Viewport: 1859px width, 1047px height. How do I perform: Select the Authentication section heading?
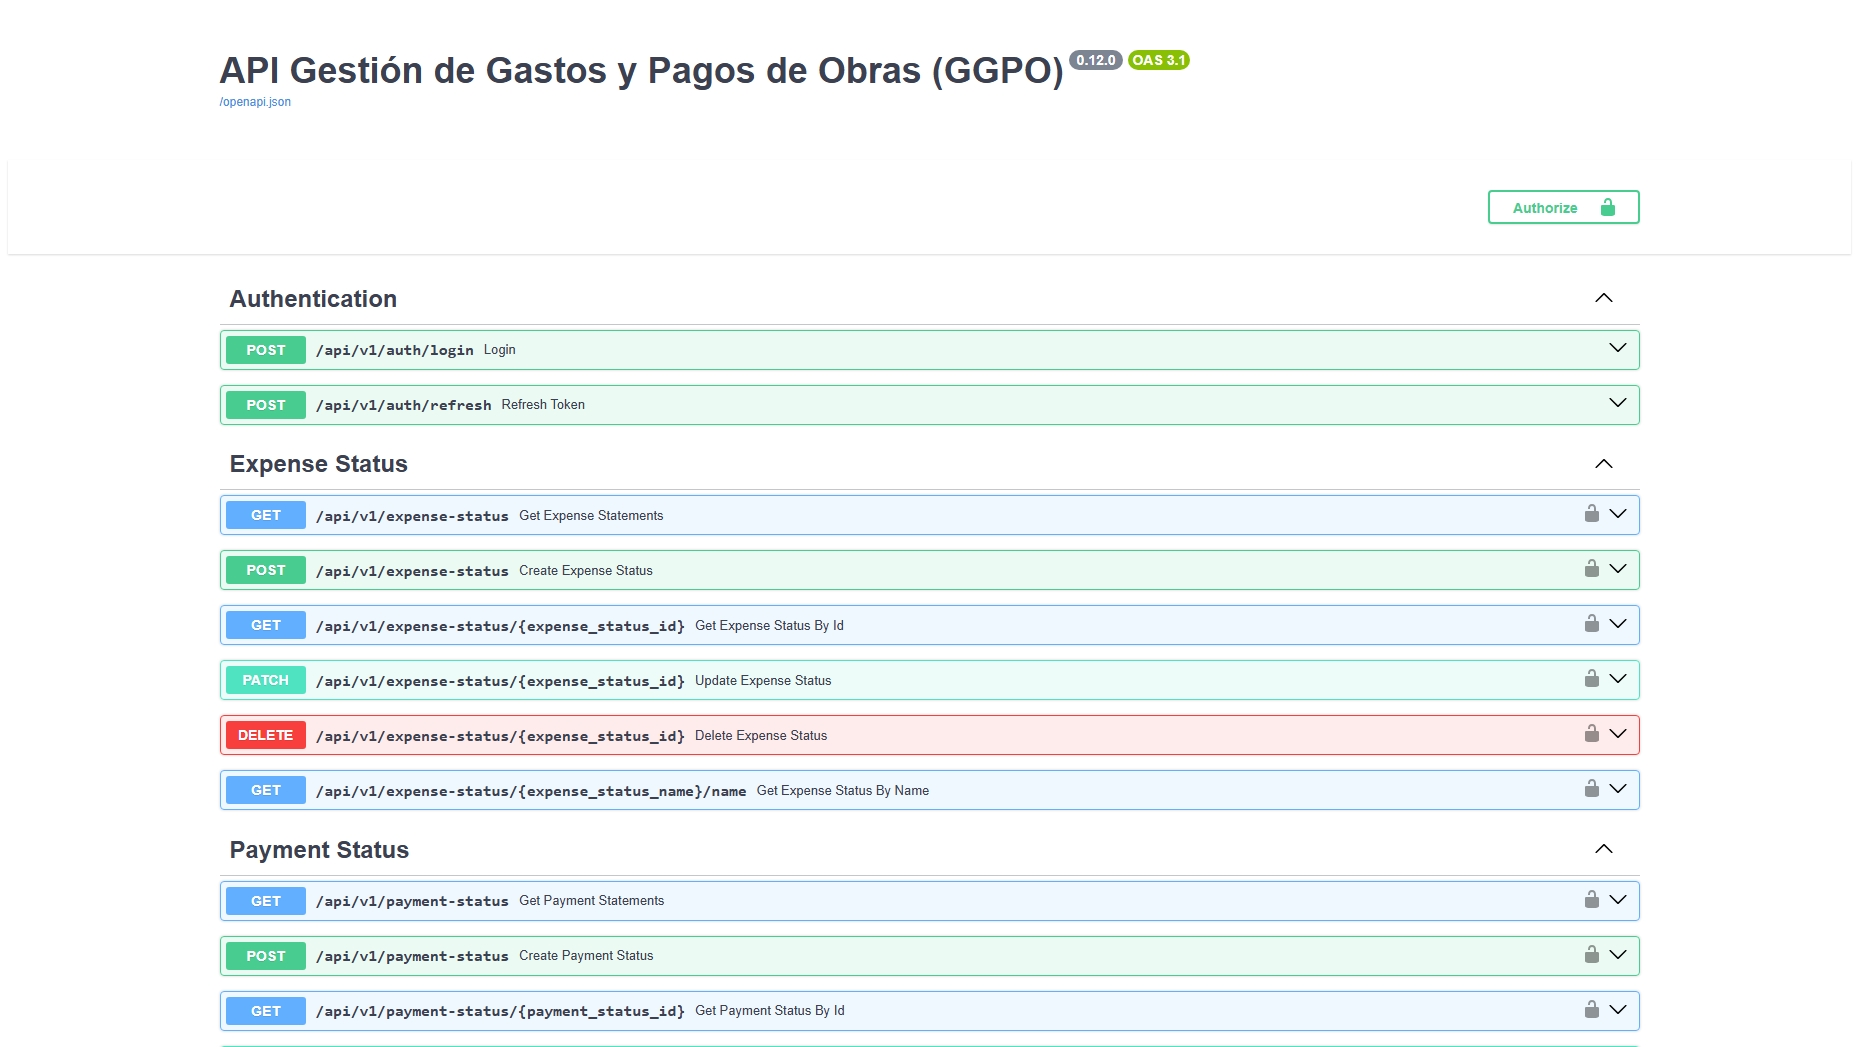coord(313,298)
